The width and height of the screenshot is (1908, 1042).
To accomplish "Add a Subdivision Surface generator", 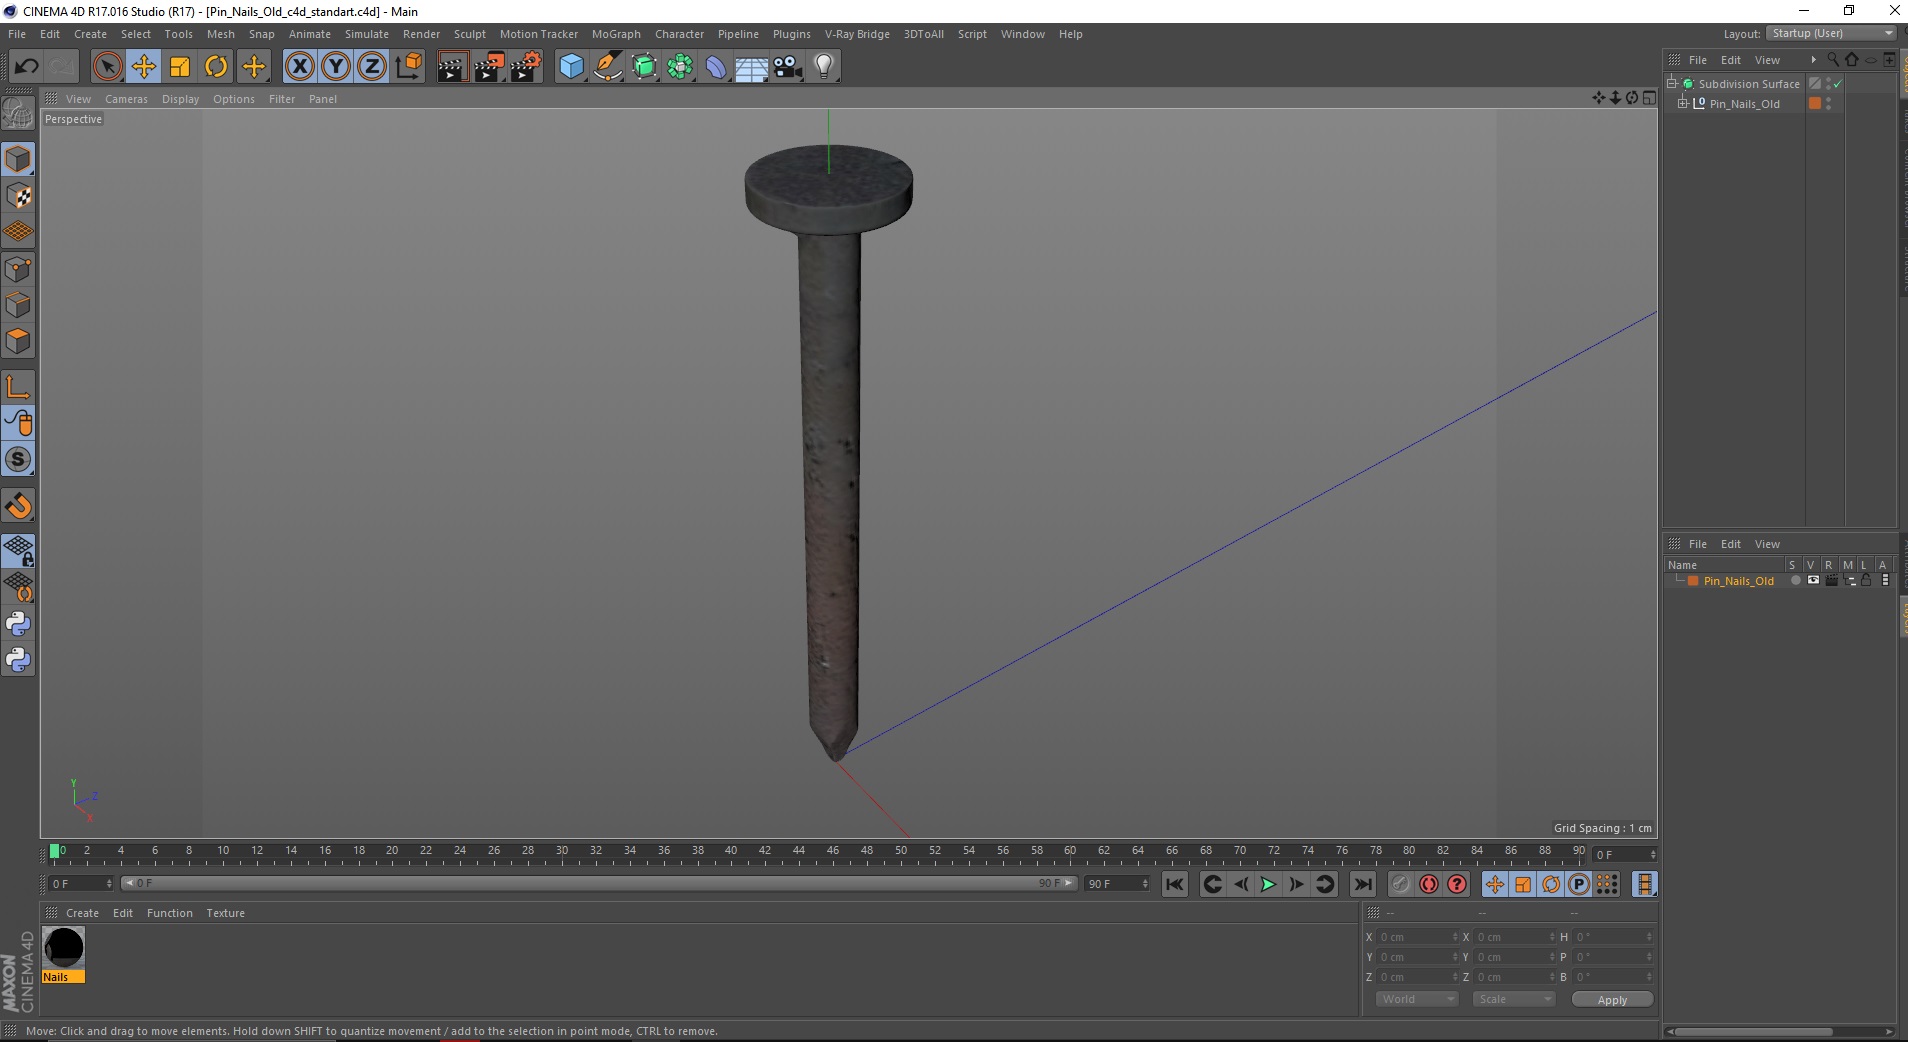I will [x=644, y=67].
